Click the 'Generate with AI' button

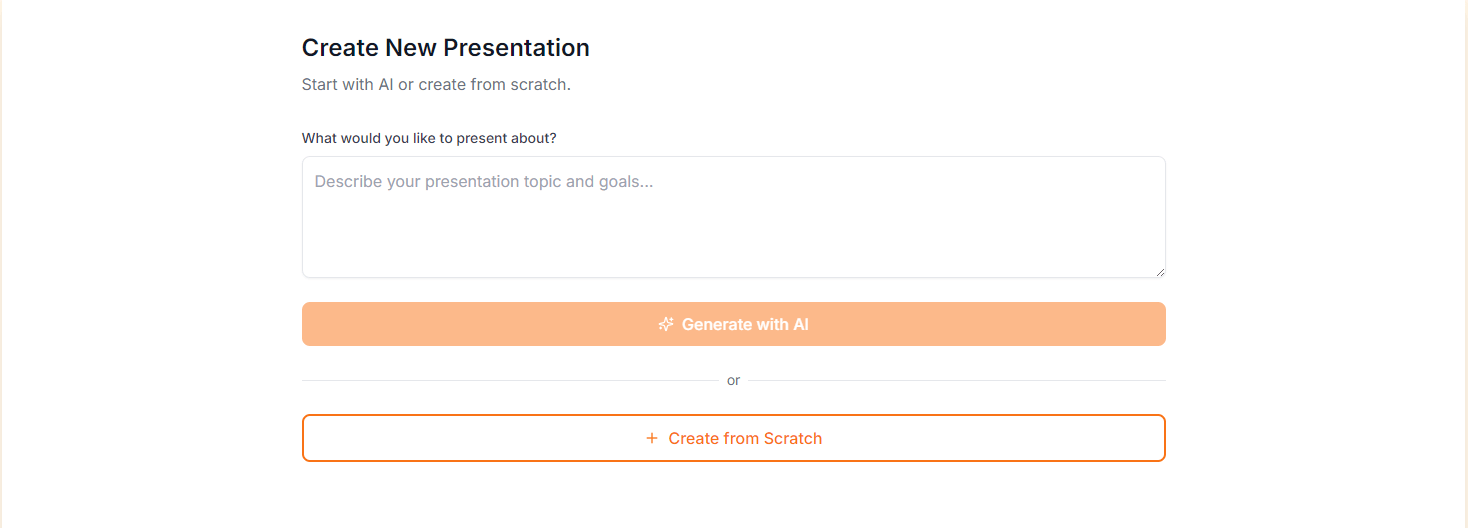tap(734, 324)
